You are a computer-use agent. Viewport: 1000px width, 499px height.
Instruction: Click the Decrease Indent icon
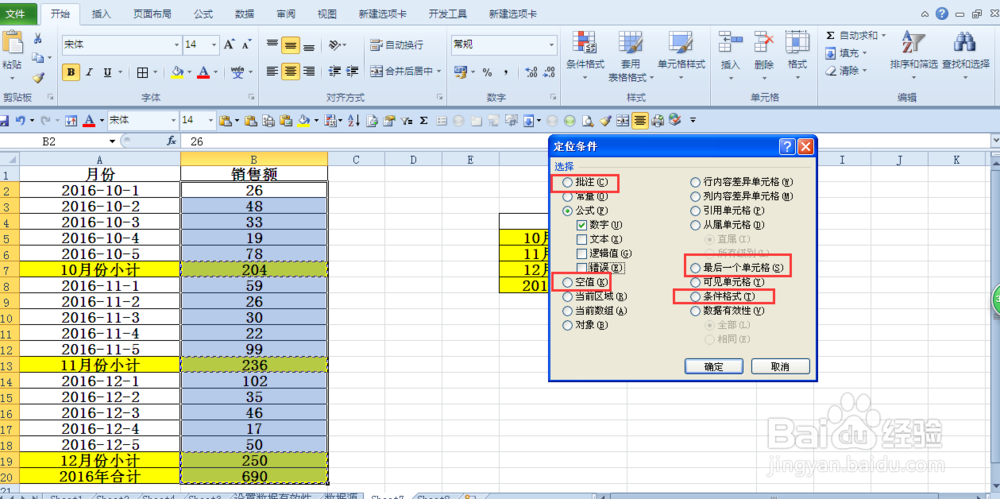(334, 71)
